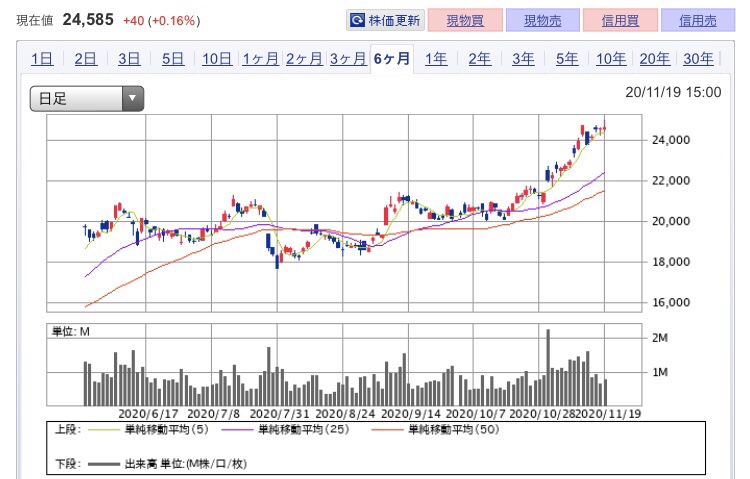Click the green 単純移動平均(5) legend line
This screenshot has height=479, width=750.
103,430
